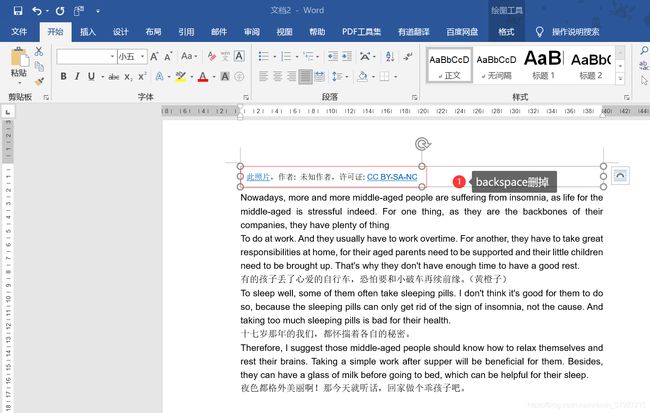Apply the 正文 style

pyautogui.click(x=449, y=66)
